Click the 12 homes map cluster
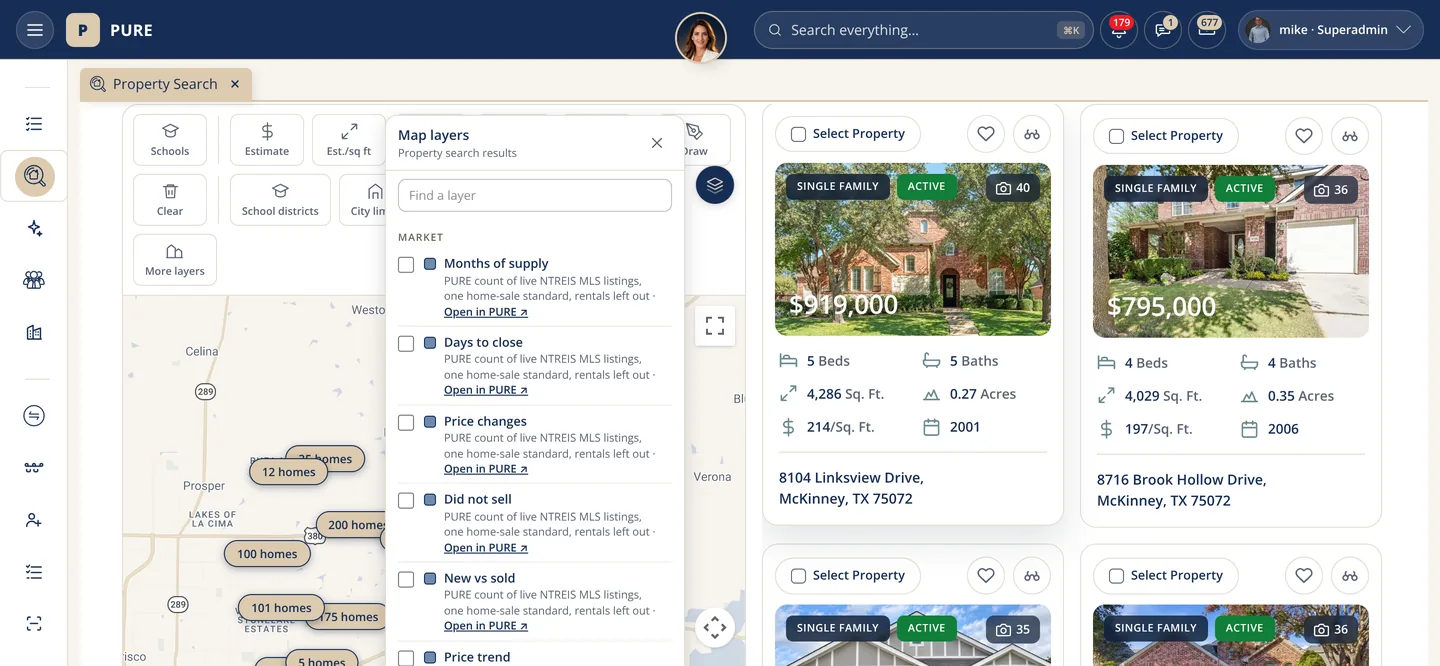The width and height of the screenshot is (1440, 666). (289, 472)
